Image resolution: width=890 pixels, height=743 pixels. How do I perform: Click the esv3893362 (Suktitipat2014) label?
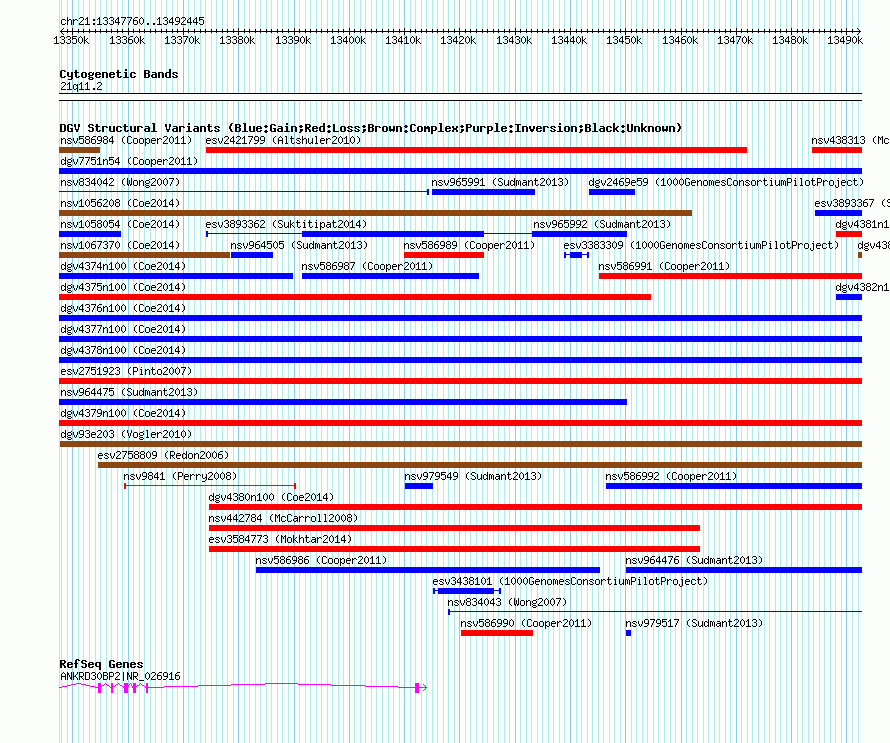286,224
